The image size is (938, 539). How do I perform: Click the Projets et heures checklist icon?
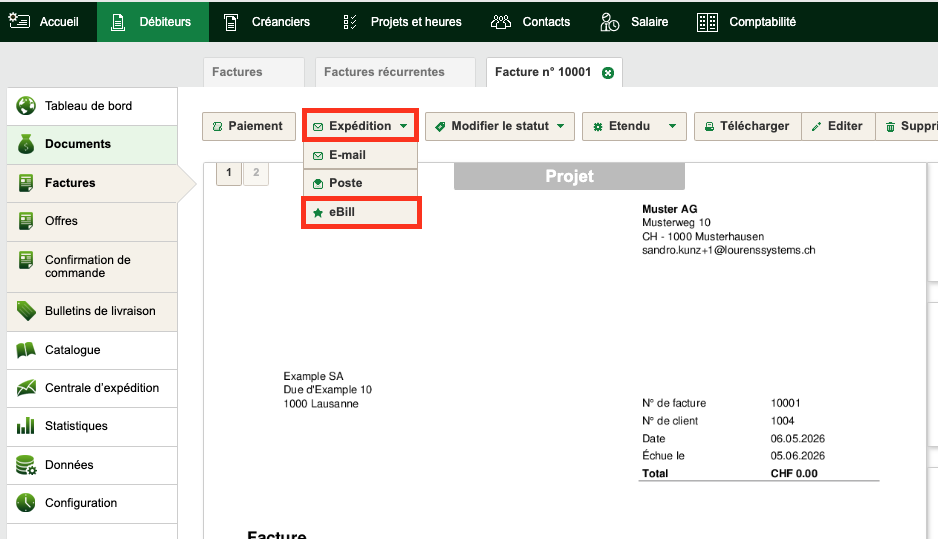click(350, 22)
